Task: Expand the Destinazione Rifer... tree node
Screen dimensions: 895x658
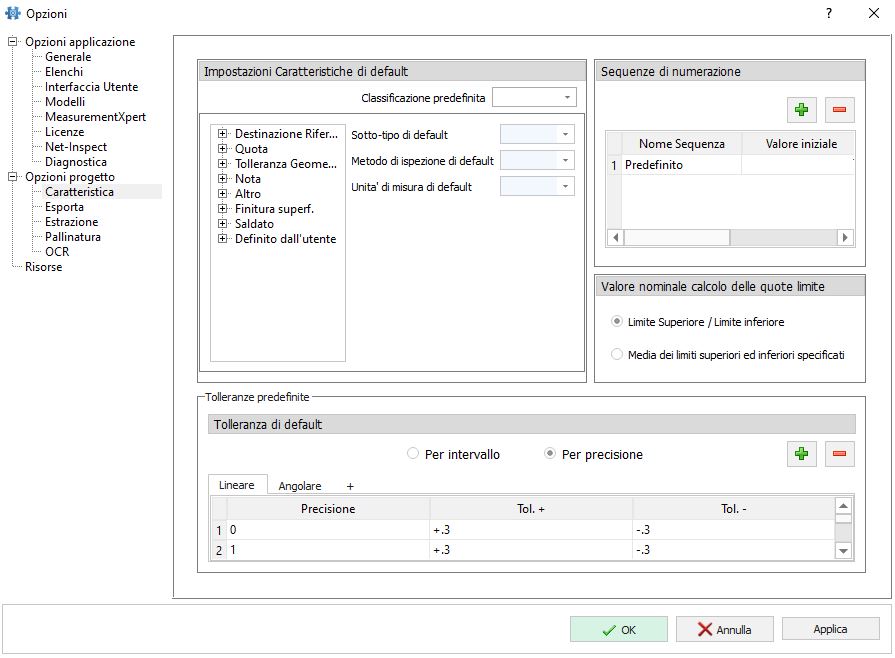Action: tap(223, 134)
